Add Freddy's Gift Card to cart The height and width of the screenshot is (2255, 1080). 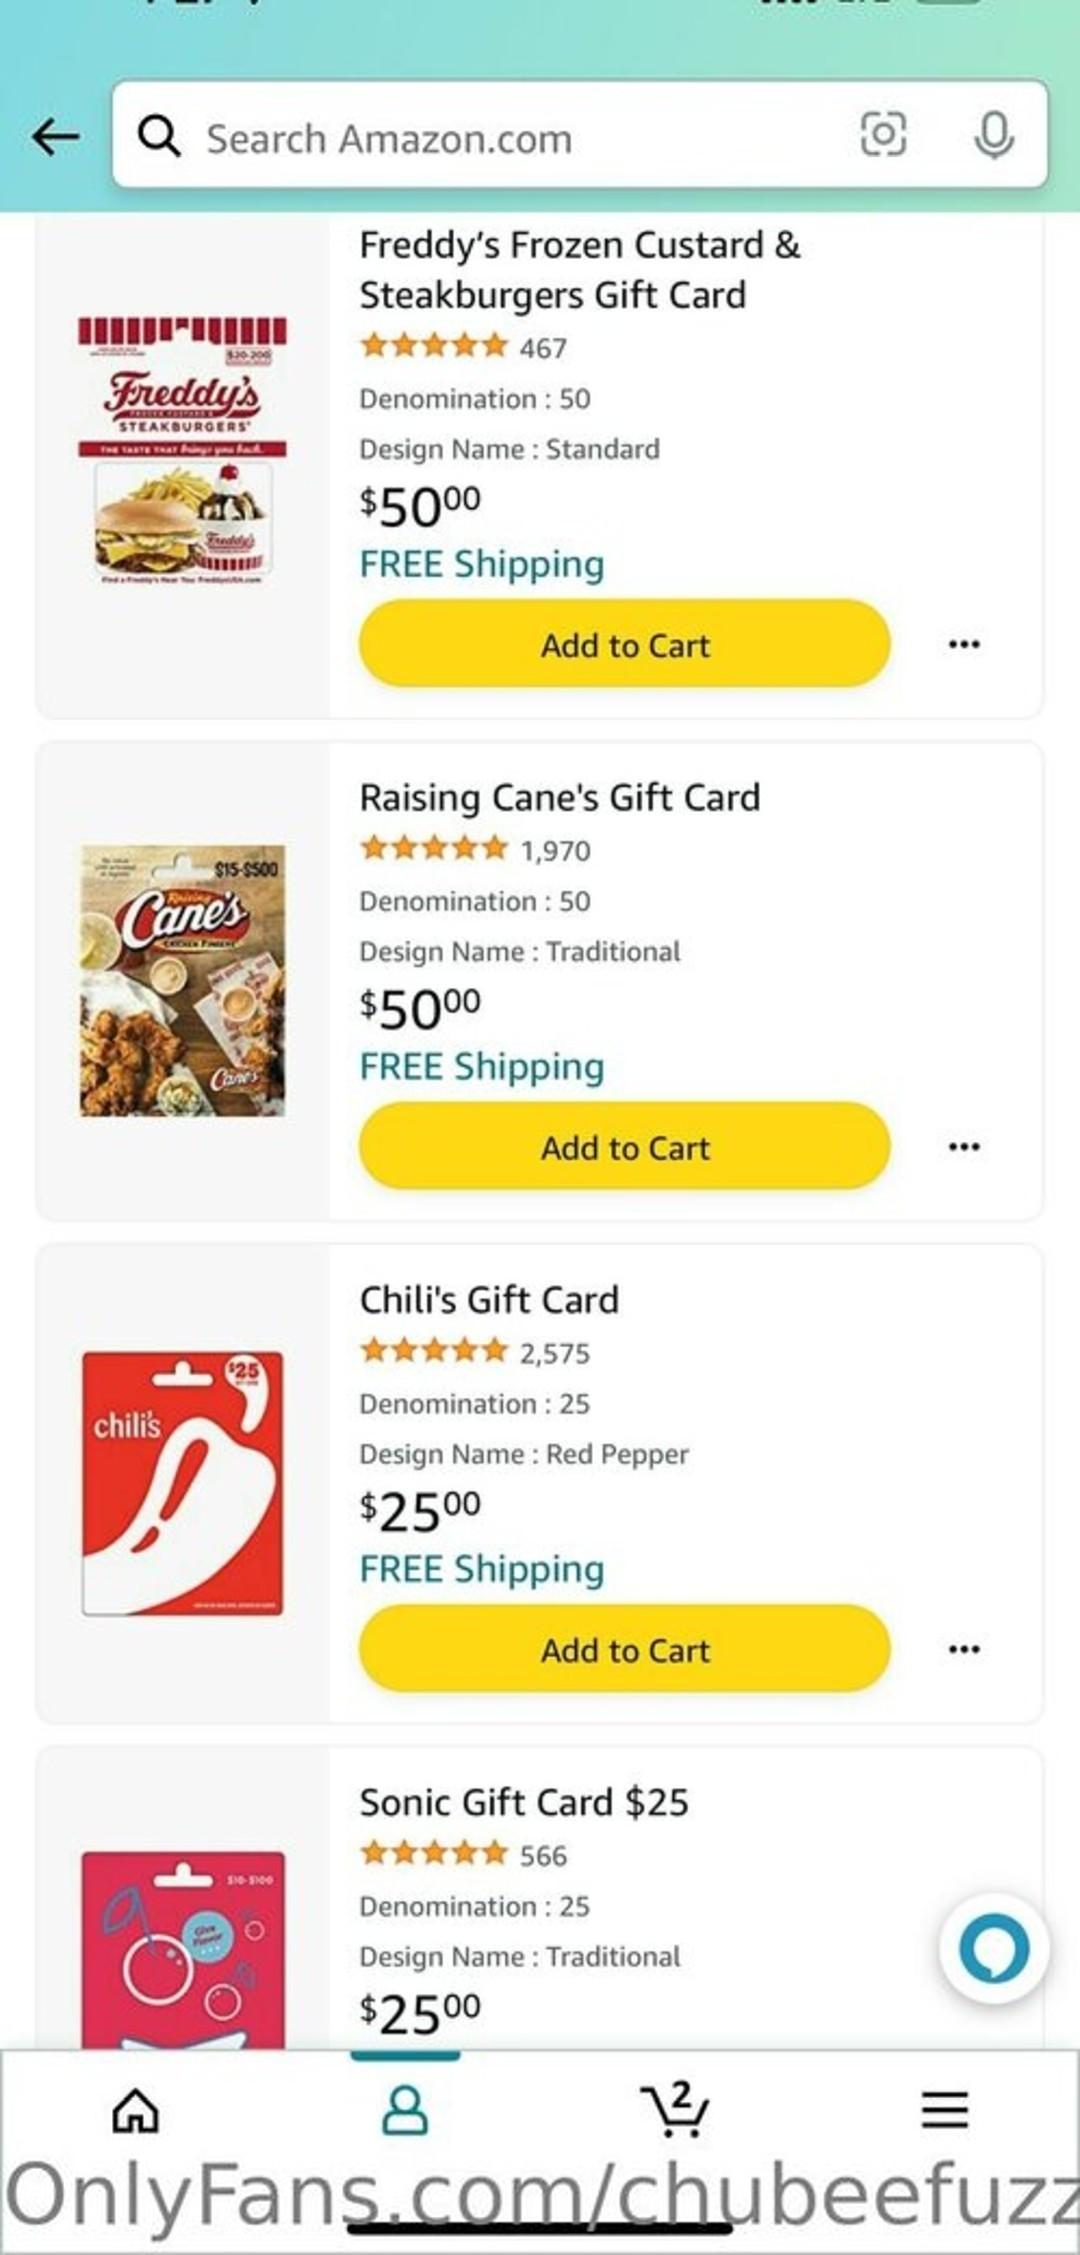pos(624,644)
